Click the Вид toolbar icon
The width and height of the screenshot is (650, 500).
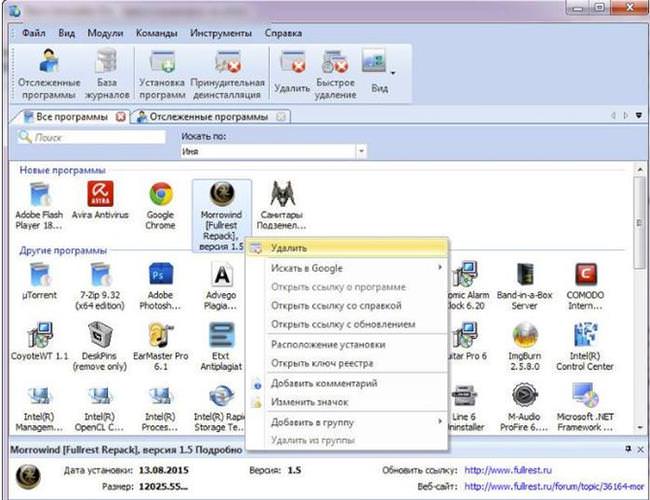click(x=375, y=71)
